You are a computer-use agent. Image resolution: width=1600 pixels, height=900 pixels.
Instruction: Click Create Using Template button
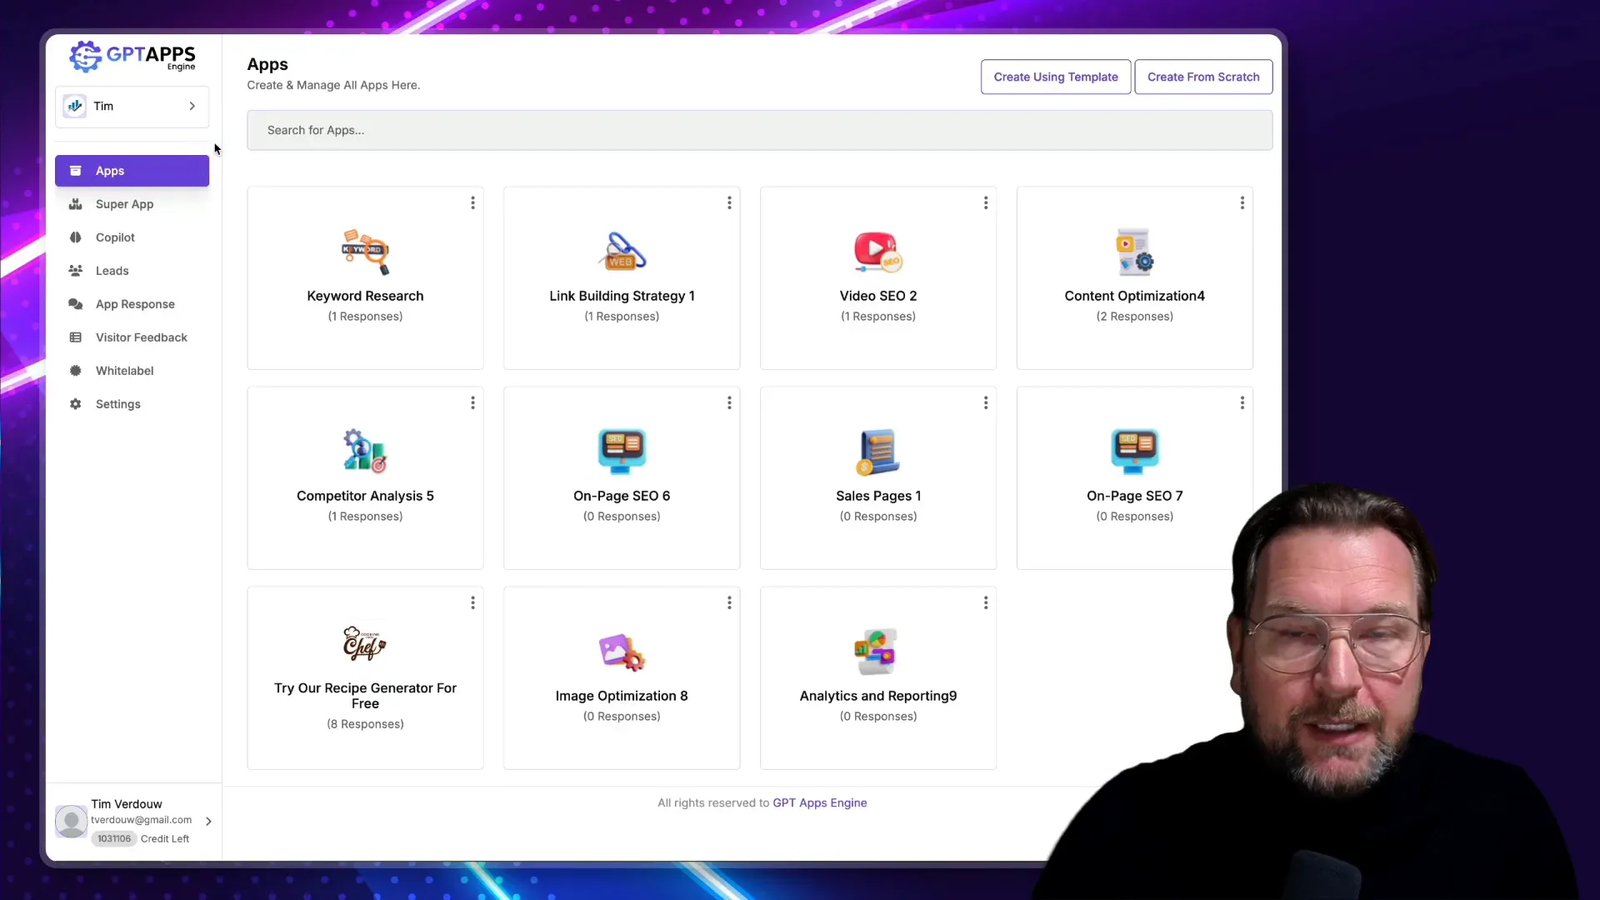pyautogui.click(x=1056, y=77)
